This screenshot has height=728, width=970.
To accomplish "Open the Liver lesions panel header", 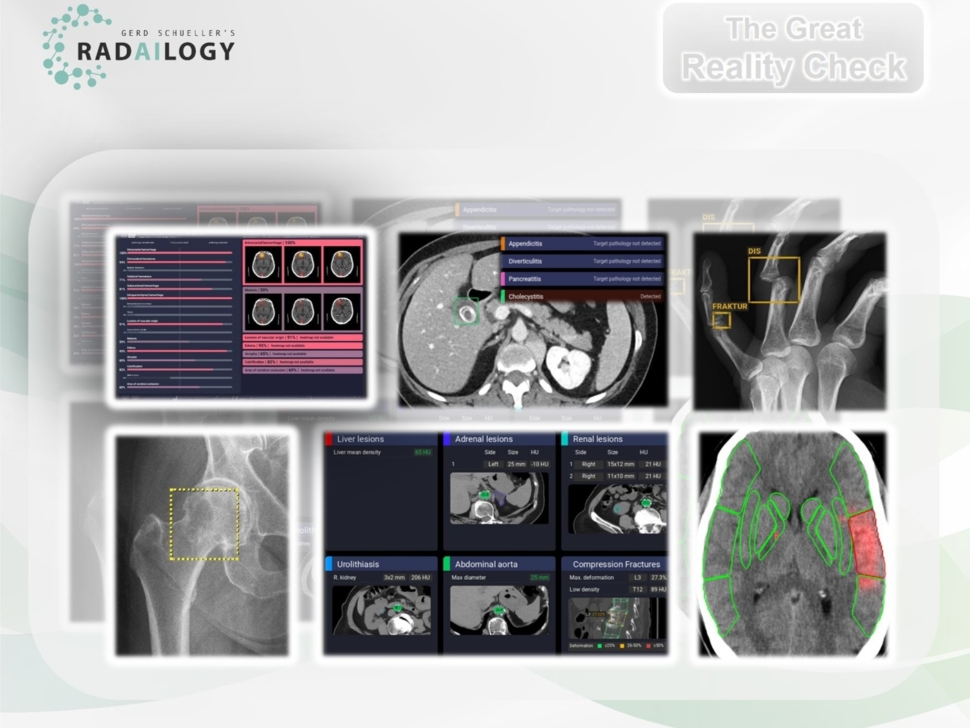I will [x=381, y=439].
